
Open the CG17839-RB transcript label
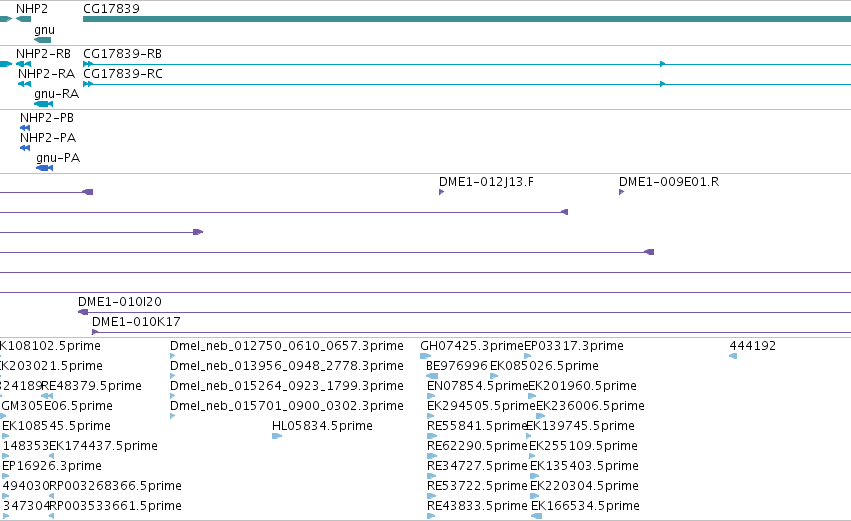tap(123, 54)
